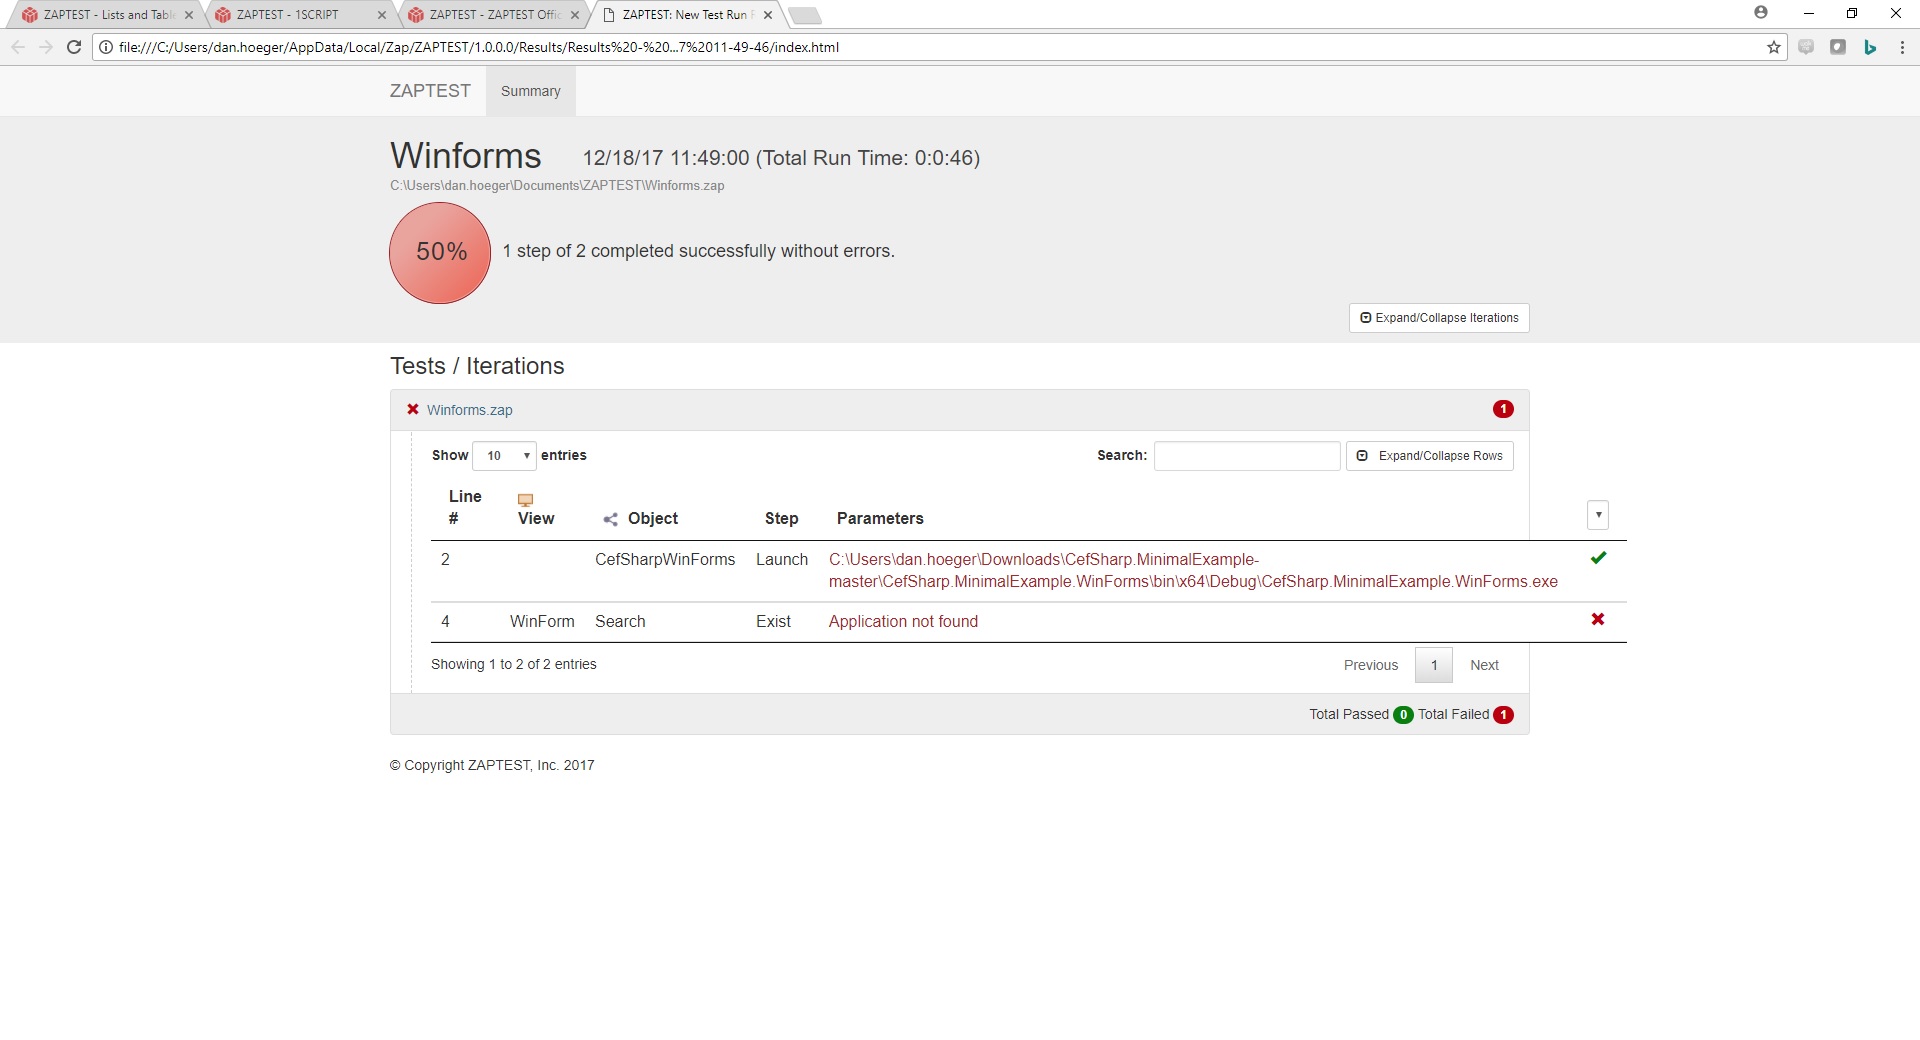
Task: Go to Next page of results
Action: [1484, 665]
